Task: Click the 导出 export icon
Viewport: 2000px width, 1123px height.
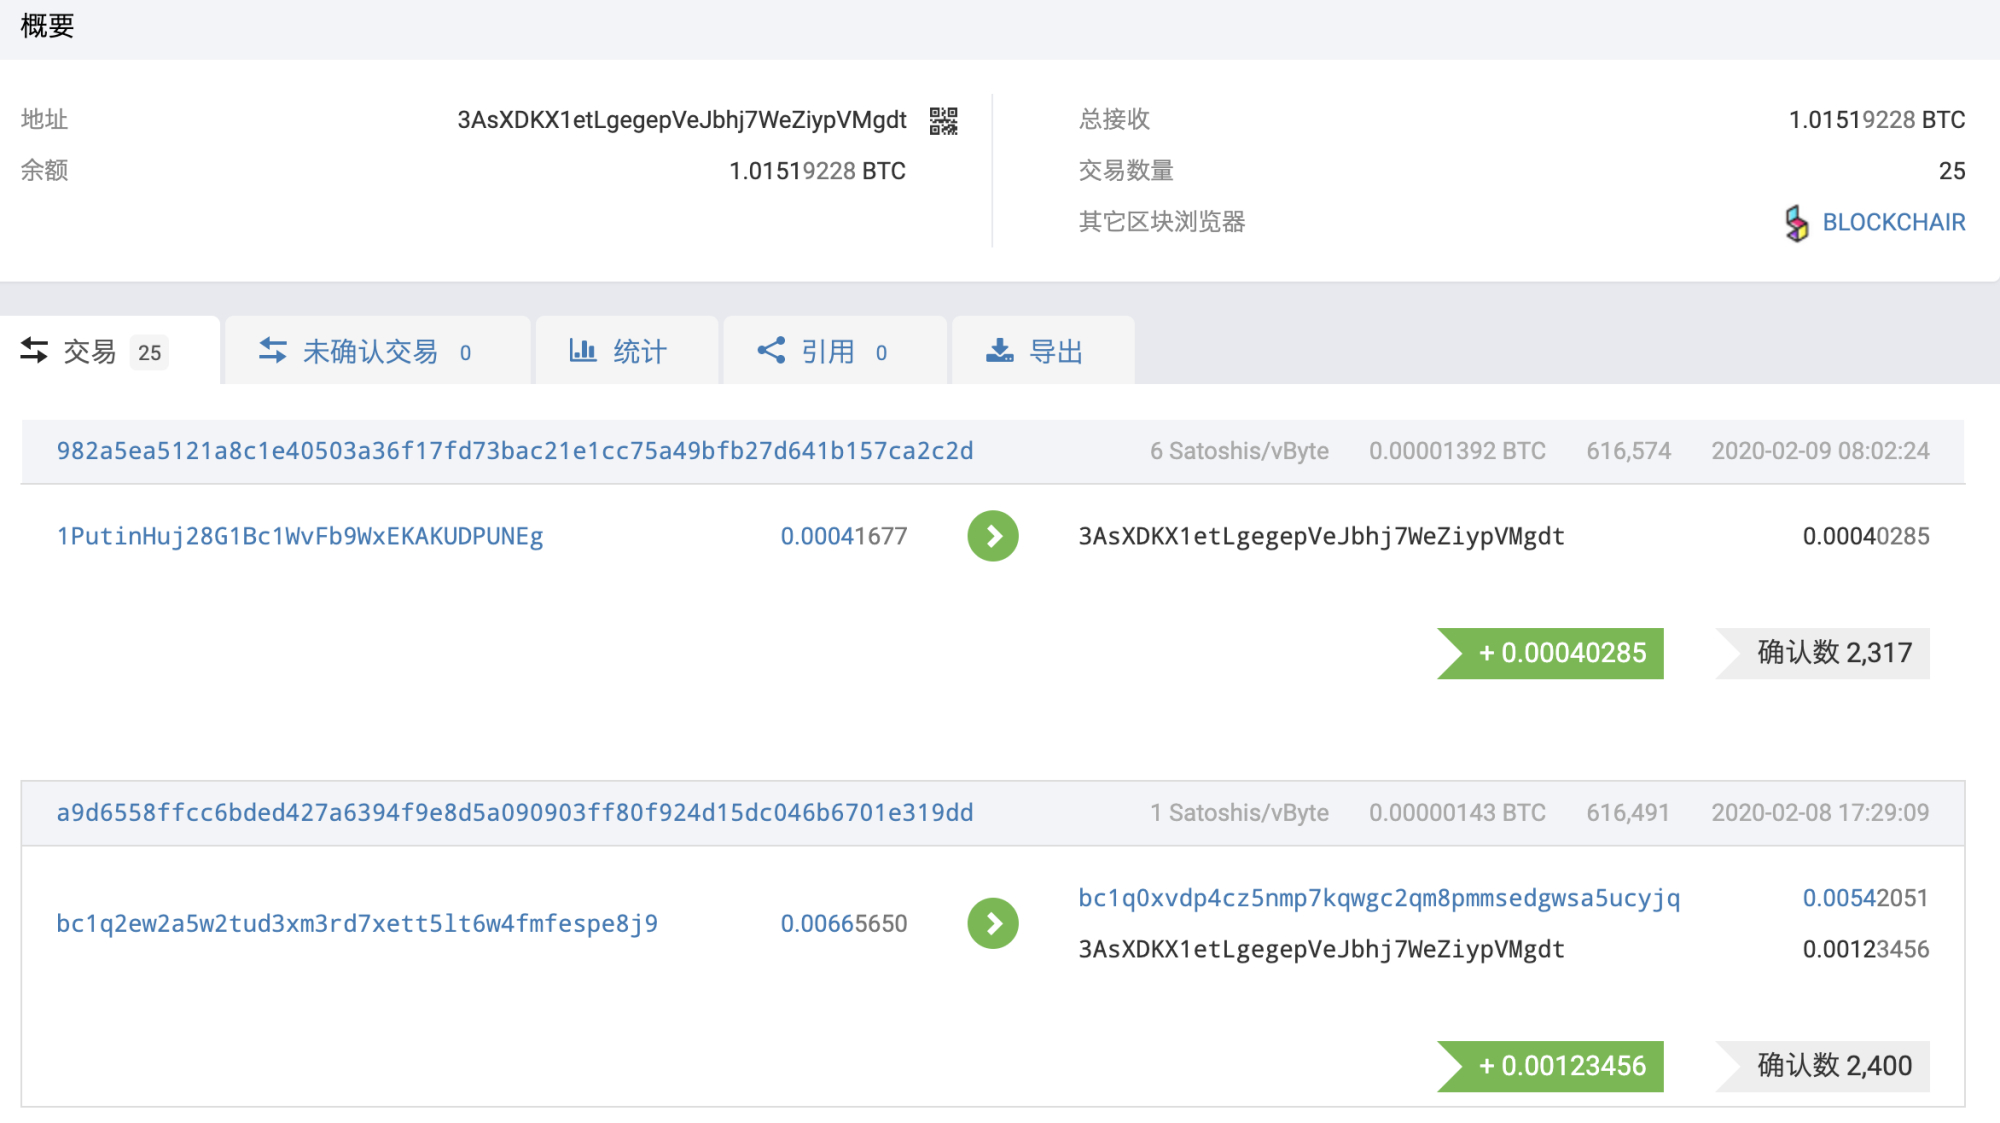Action: pos(1001,350)
